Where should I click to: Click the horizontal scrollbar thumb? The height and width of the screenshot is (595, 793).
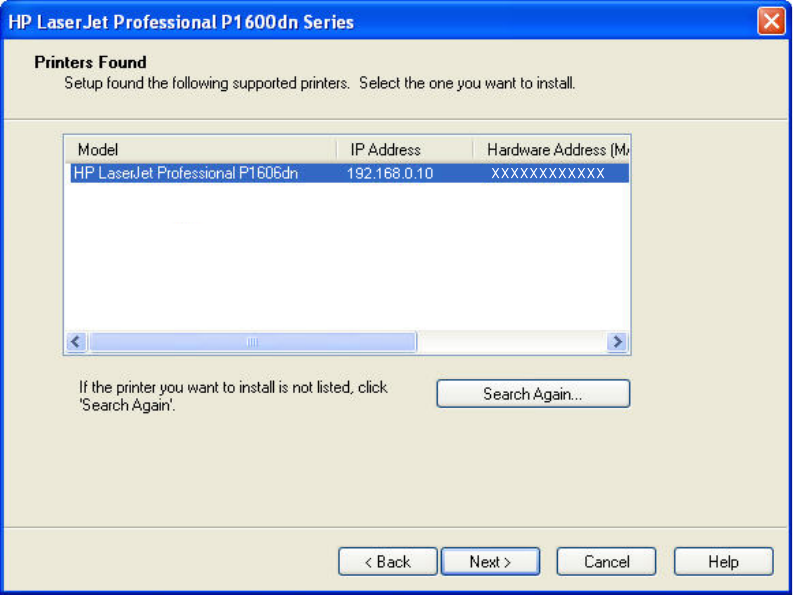[252, 342]
